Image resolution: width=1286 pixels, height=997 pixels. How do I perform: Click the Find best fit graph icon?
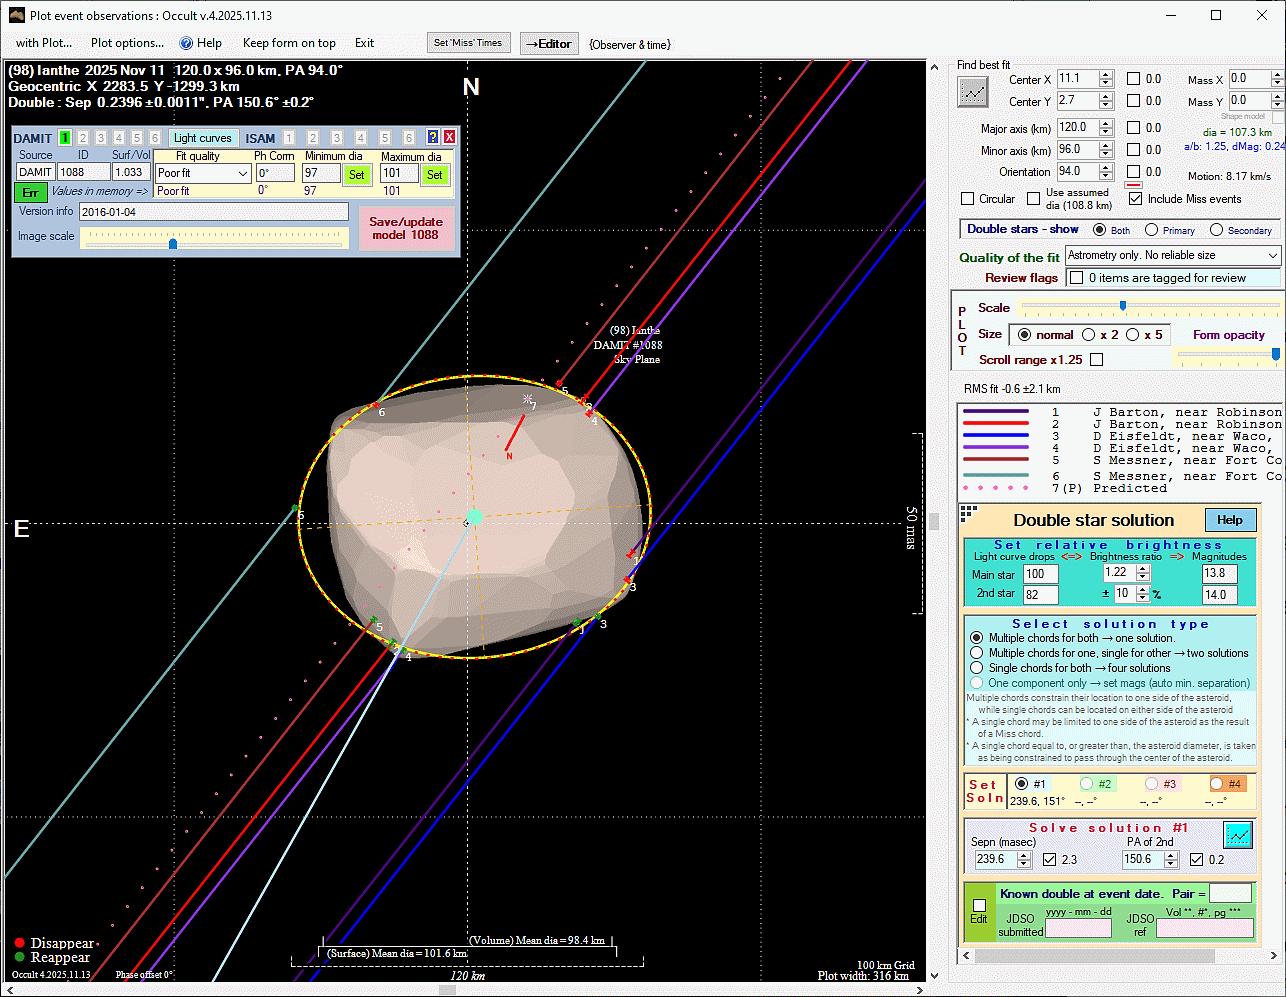point(973,92)
